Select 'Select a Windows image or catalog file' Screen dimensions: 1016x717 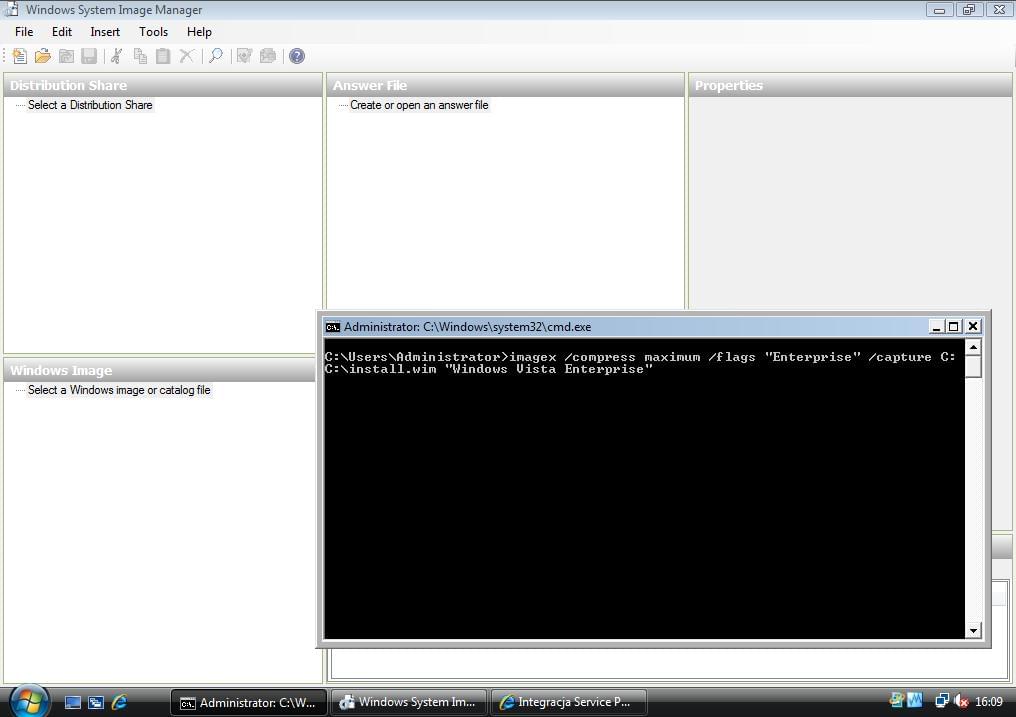pos(119,390)
